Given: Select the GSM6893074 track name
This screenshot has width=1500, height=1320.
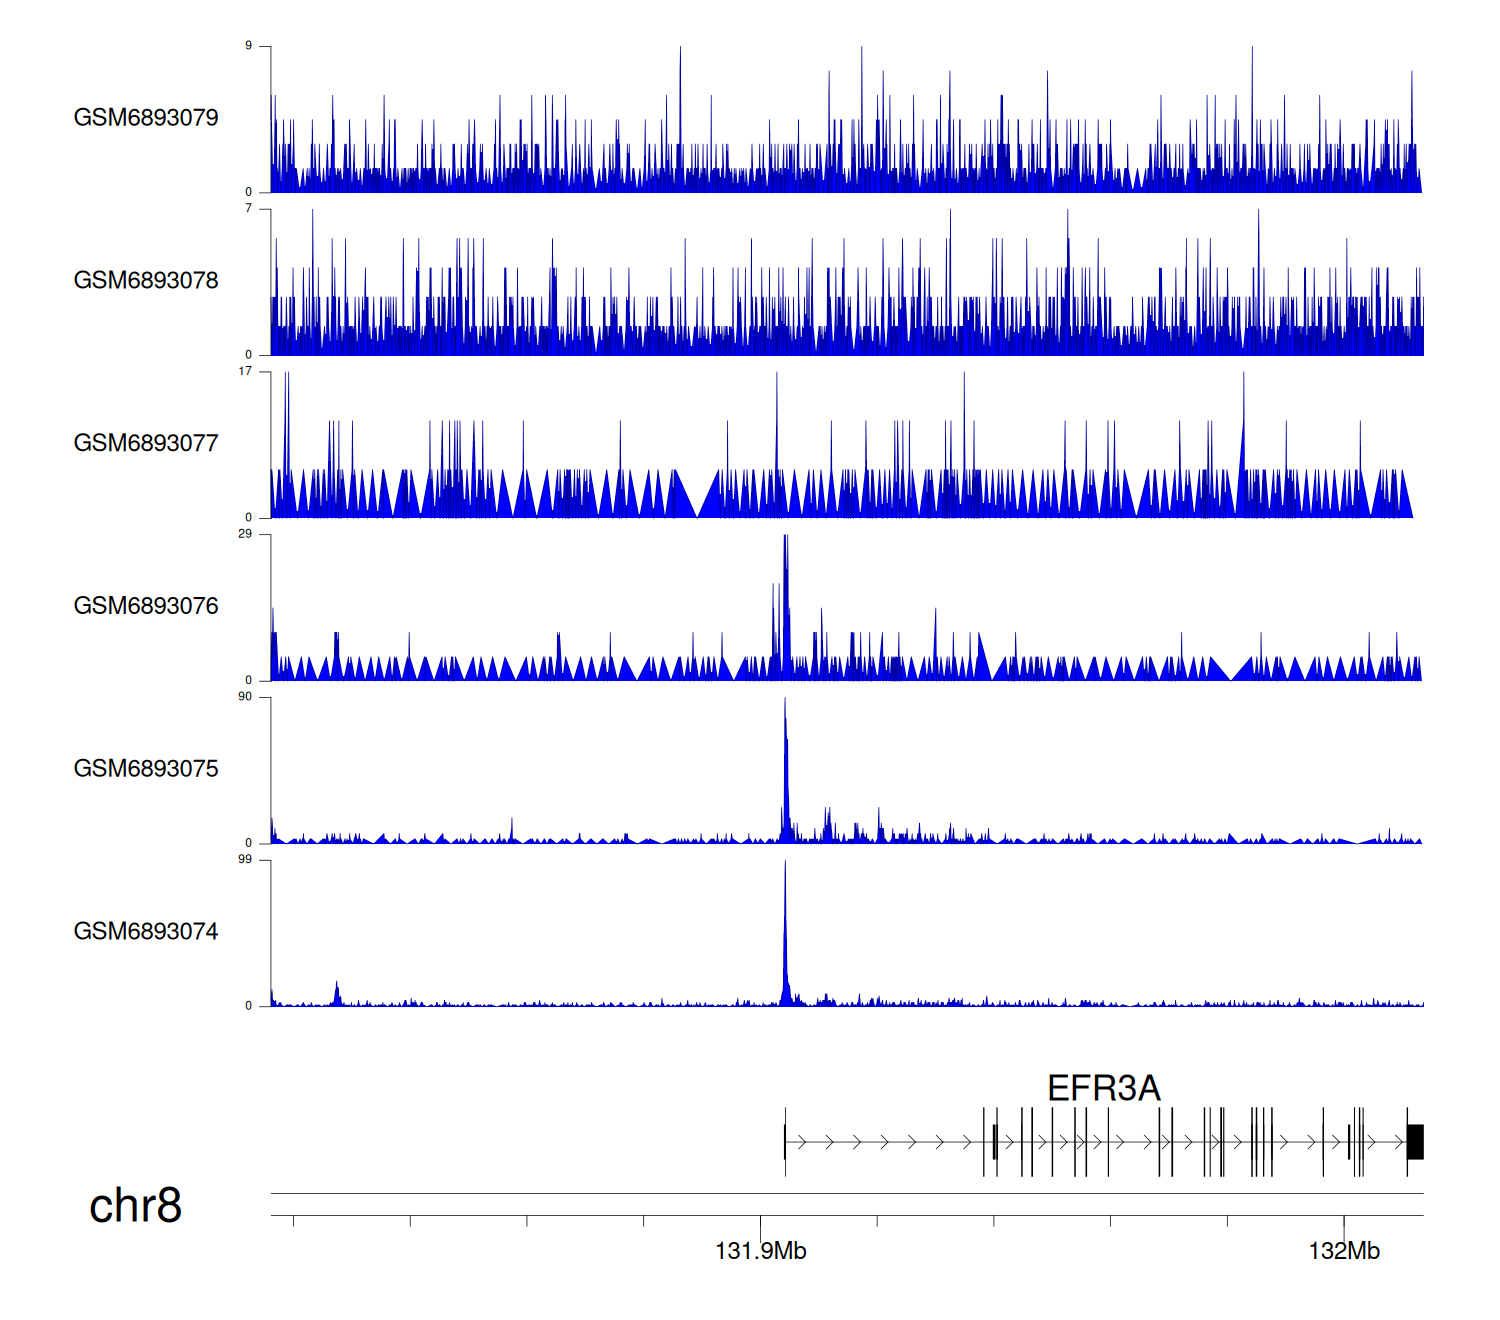Looking at the screenshot, I should [x=146, y=932].
